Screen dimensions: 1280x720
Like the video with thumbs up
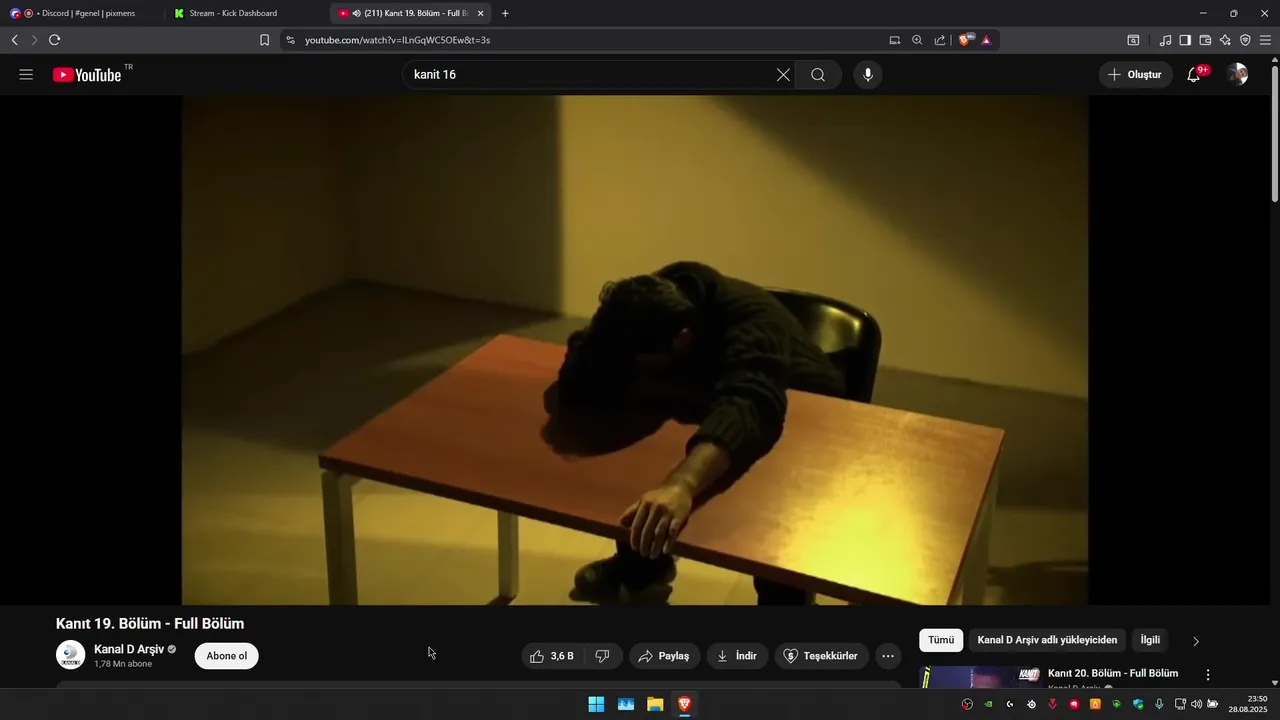552,656
